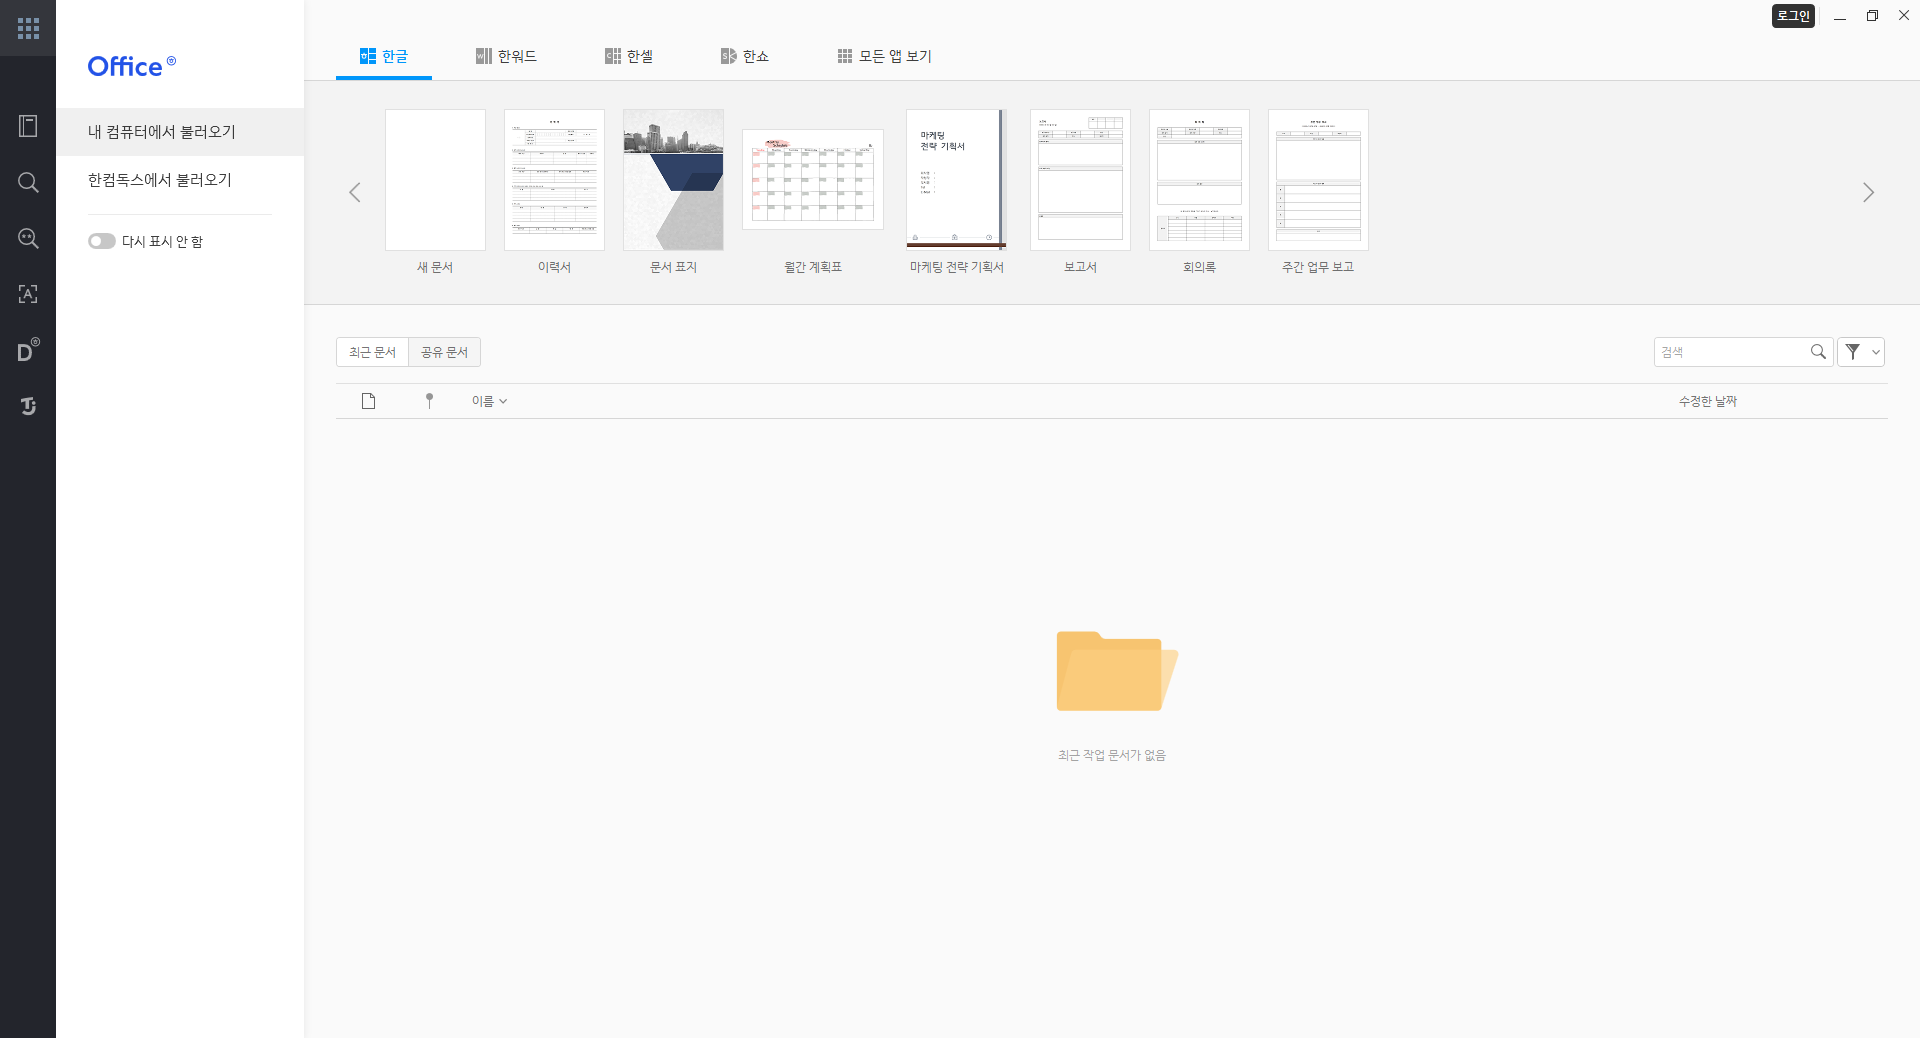Click the pin column icon
This screenshot has width=1920, height=1038.
point(429,401)
